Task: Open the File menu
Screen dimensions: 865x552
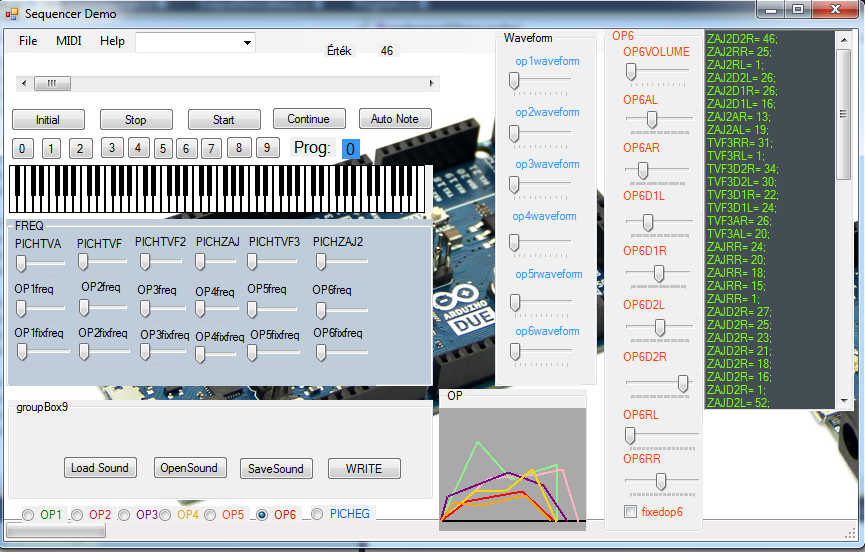Action: pos(28,41)
